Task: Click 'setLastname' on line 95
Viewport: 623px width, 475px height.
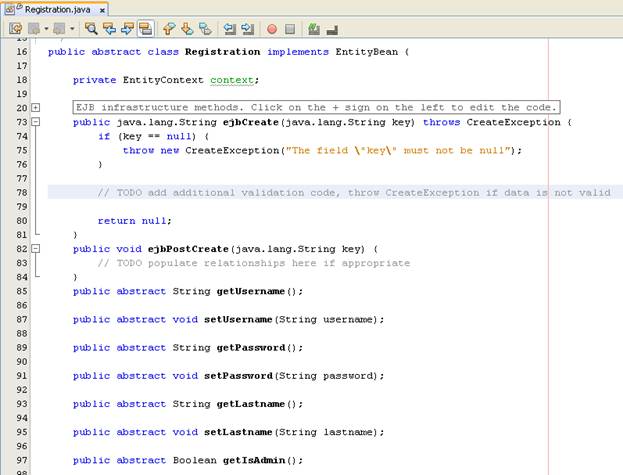Action: coord(238,432)
